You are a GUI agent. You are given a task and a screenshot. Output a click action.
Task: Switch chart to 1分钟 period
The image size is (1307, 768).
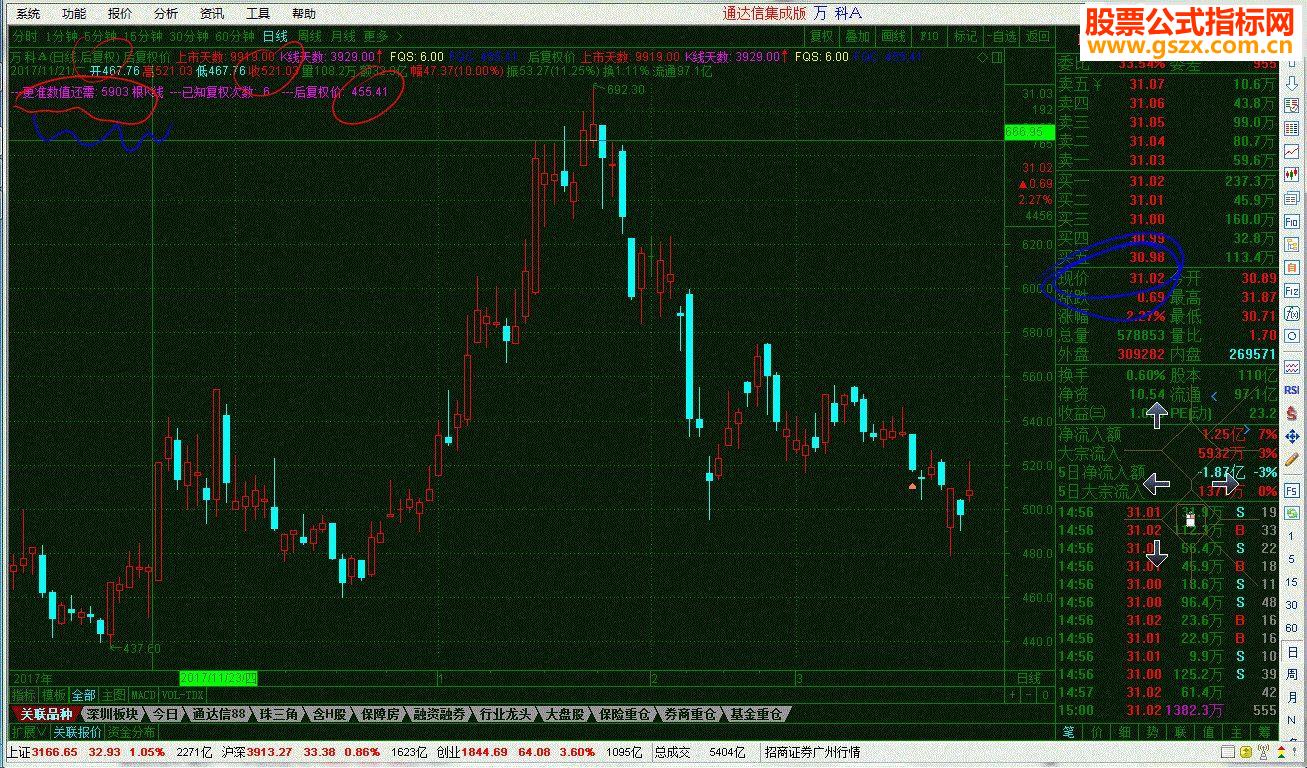60,36
